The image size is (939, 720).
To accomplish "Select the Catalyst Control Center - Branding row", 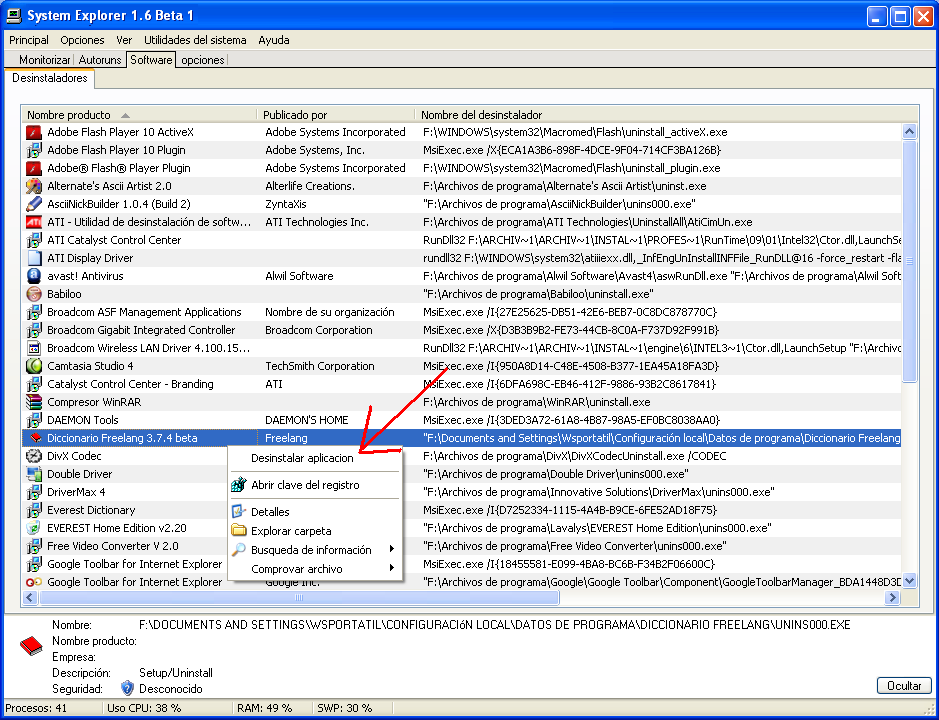I will coord(462,384).
